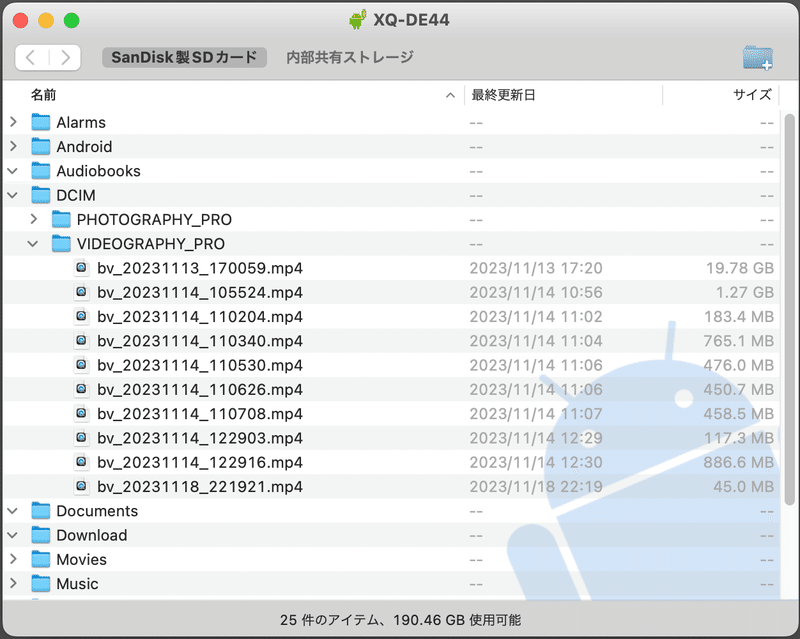Click the window title XQ-DE44
The image size is (800, 639).
[x=411, y=20]
